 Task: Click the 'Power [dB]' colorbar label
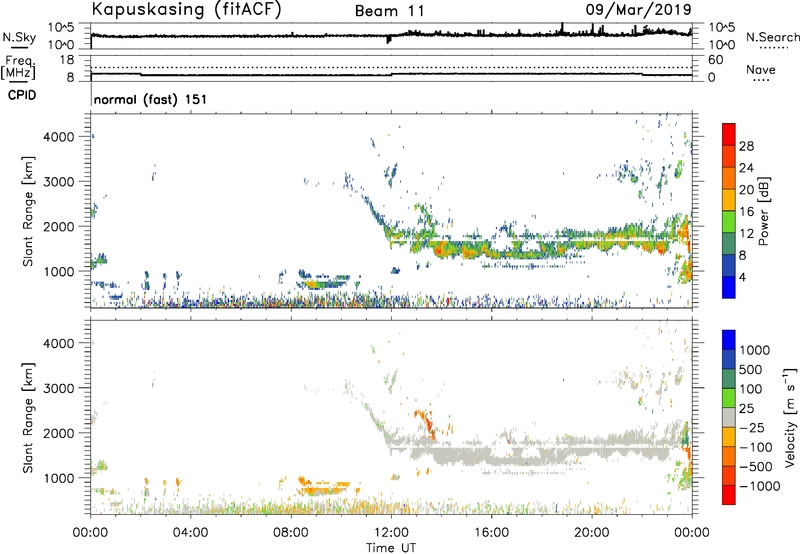(x=763, y=211)
